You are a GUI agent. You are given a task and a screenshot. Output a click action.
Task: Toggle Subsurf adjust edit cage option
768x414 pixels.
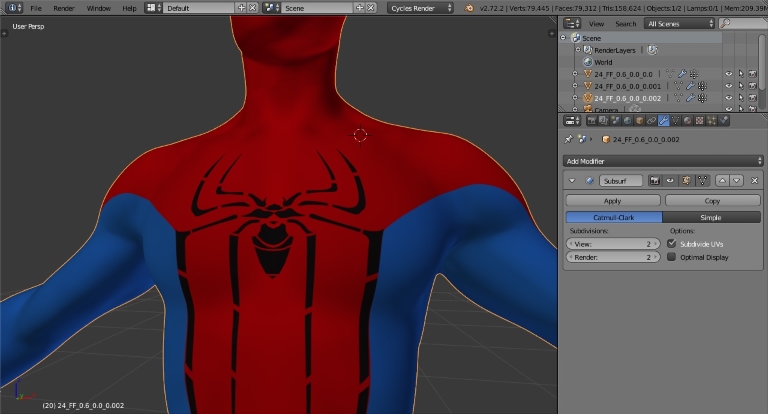click(702, 181)
